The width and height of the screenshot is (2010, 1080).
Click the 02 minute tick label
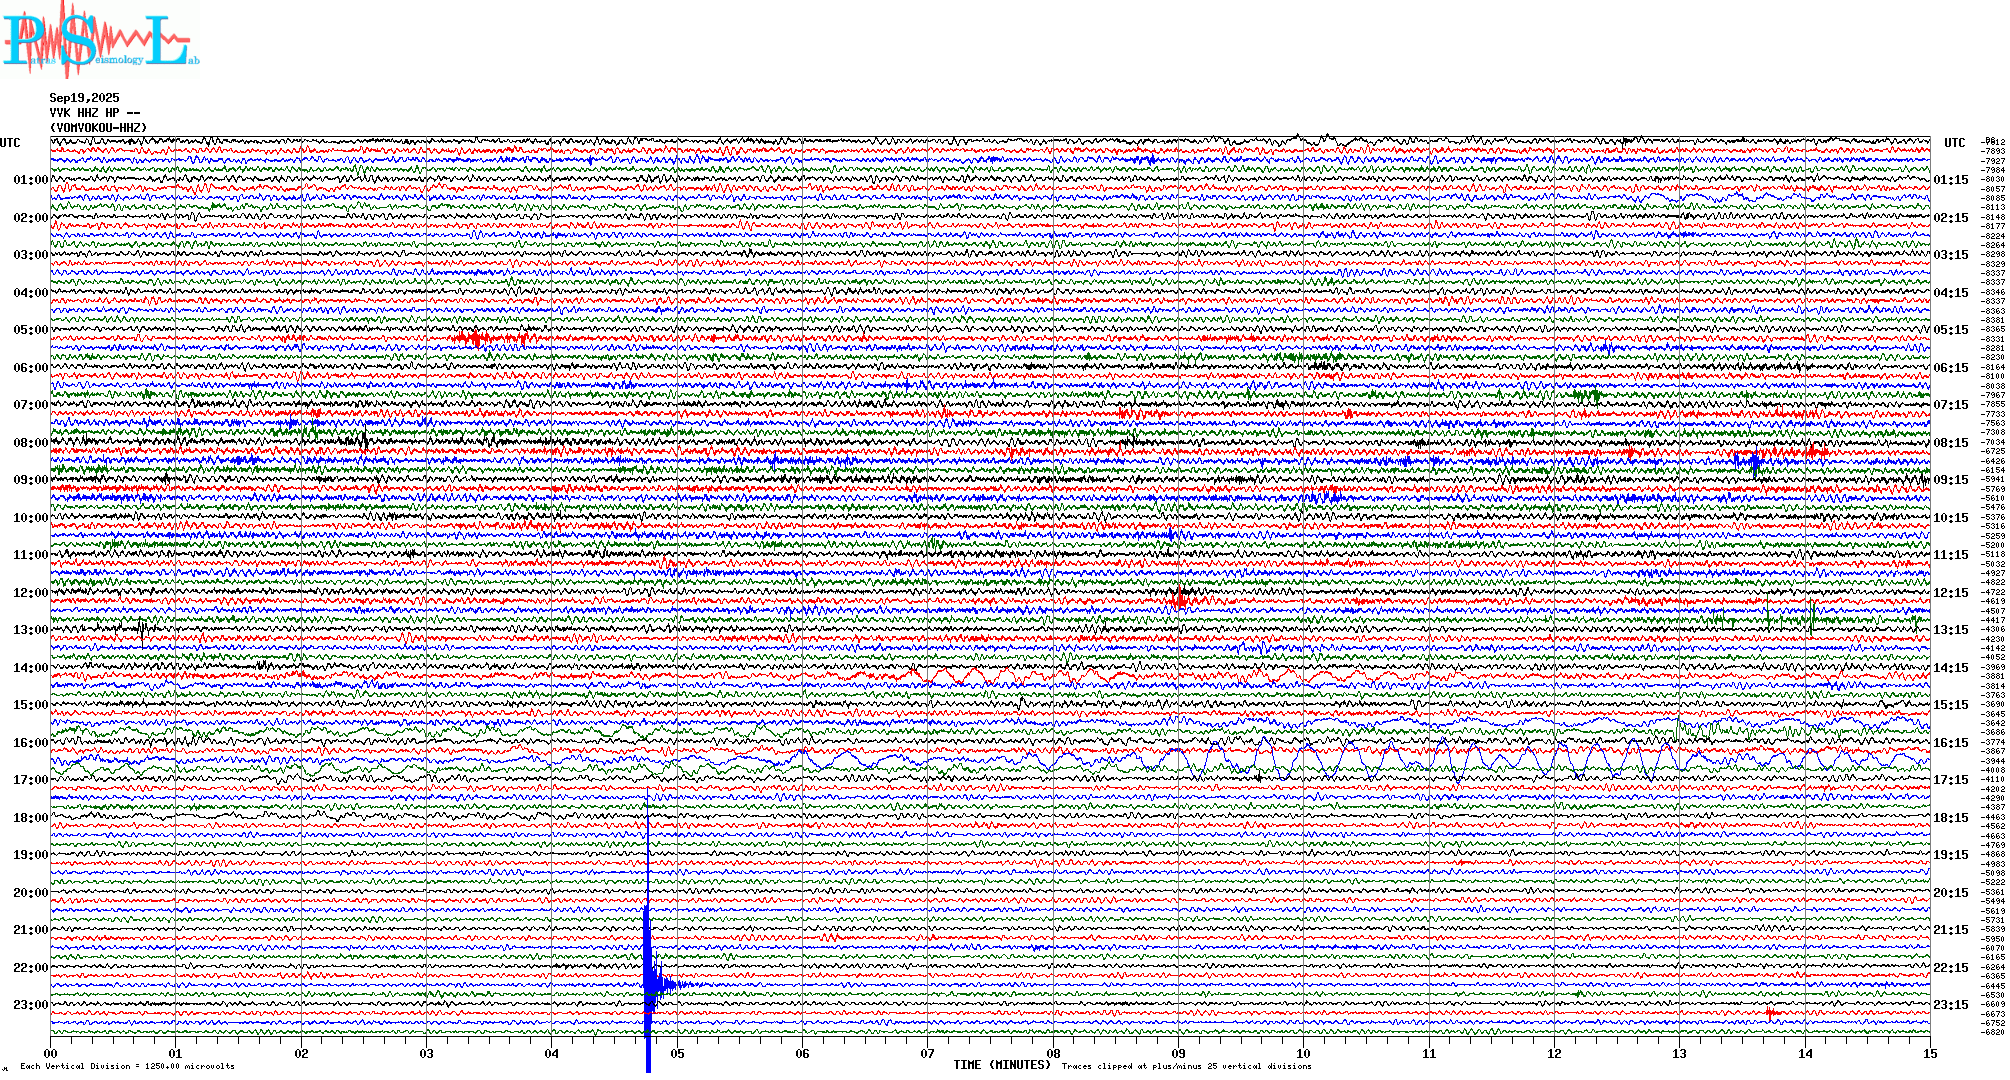(301, 1054)
